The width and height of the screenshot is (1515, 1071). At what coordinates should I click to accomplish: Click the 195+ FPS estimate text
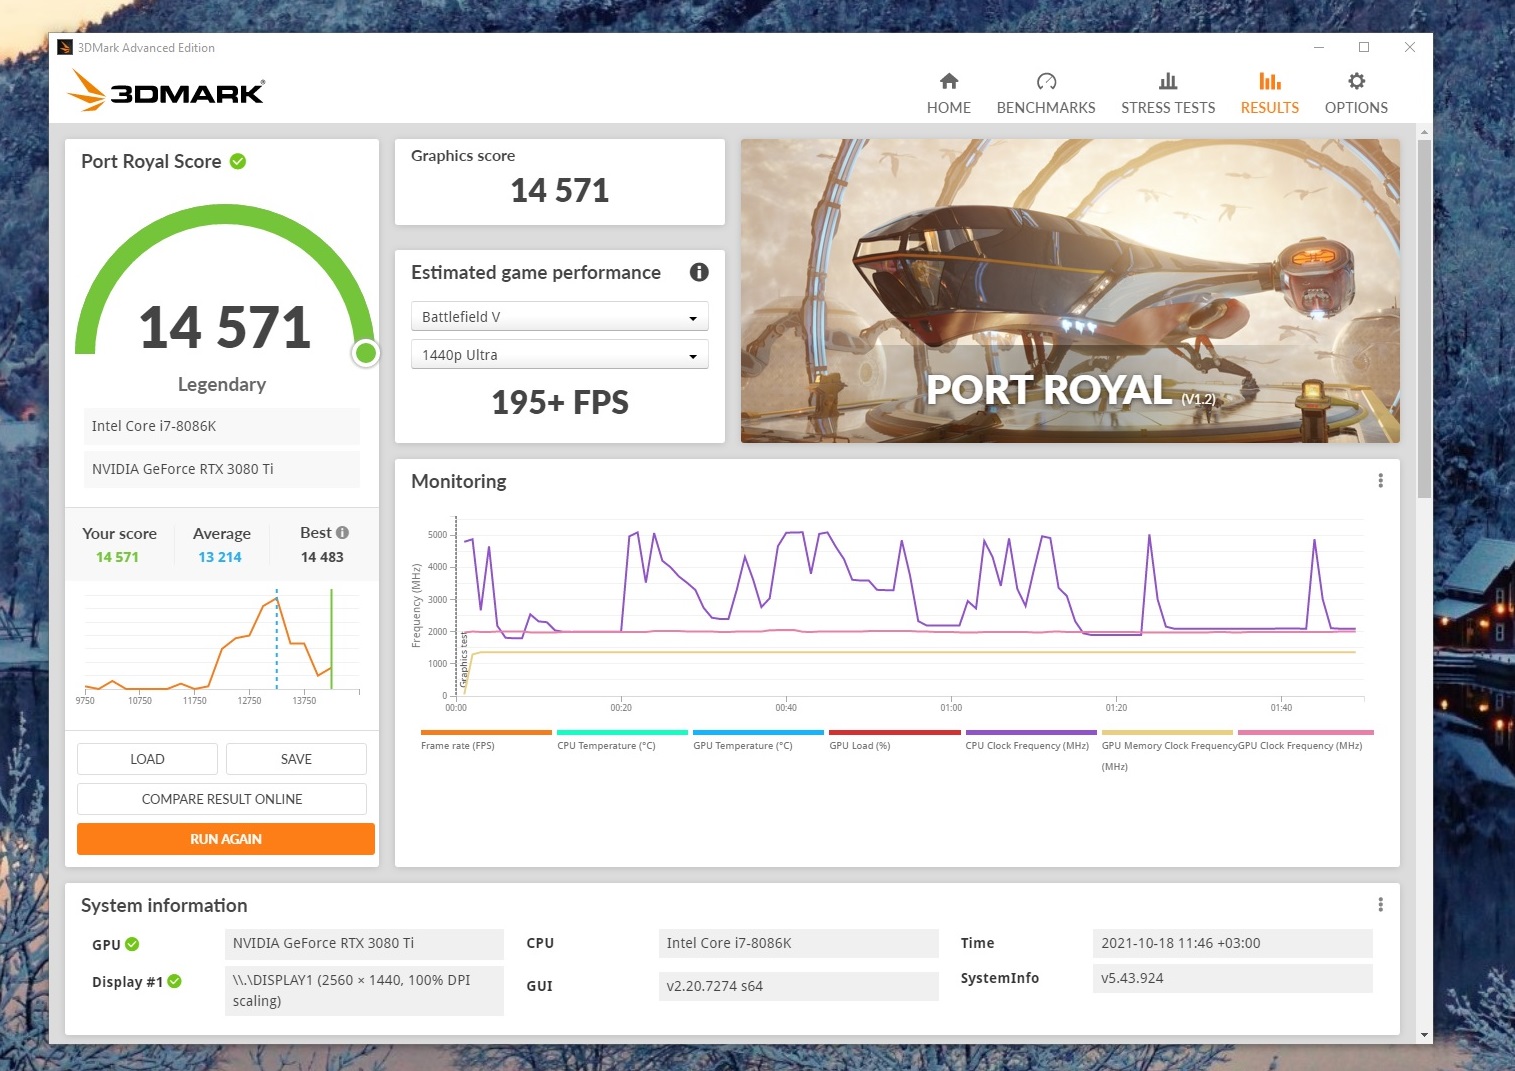pyautogui.click(x=560, y=402)
